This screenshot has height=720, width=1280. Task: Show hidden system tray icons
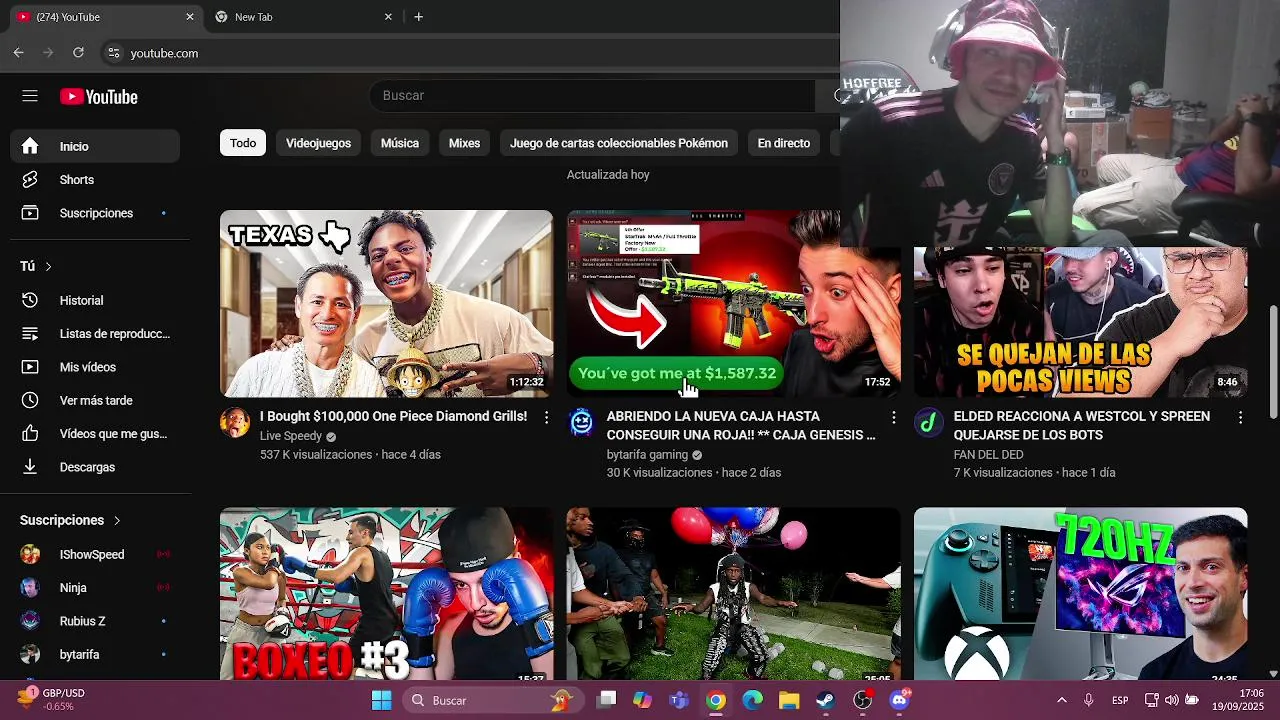click(1061, 700)
